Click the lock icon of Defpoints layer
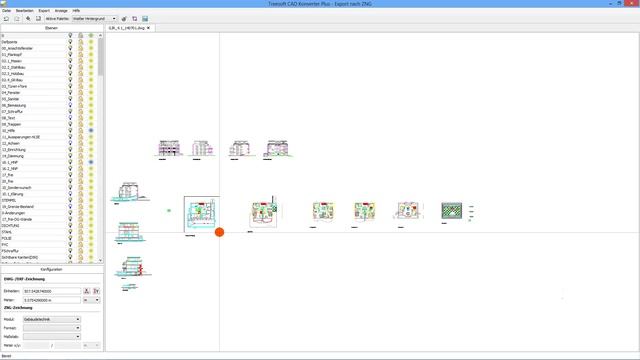 click(x=80, y=42)
